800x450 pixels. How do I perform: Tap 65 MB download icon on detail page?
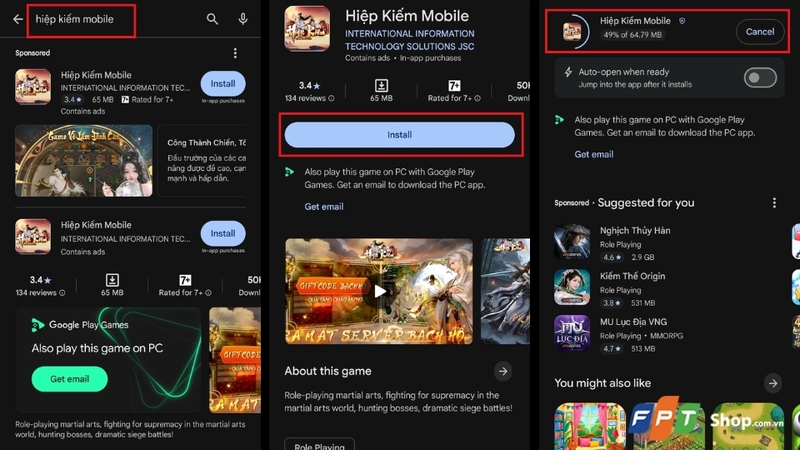pyautogui.click(x=381, y=85)
